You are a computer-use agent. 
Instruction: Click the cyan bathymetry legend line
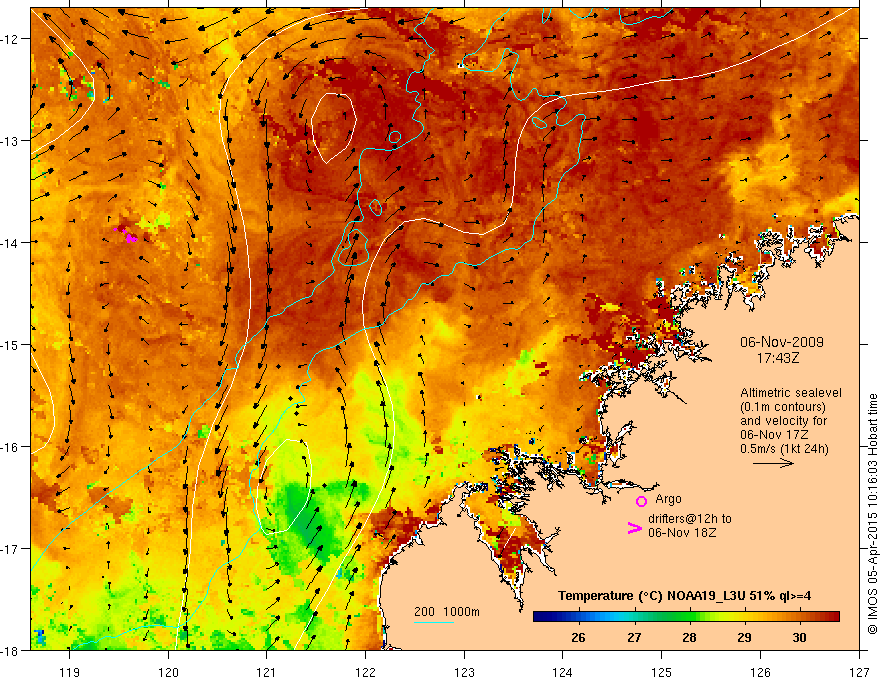pos(434,622)
